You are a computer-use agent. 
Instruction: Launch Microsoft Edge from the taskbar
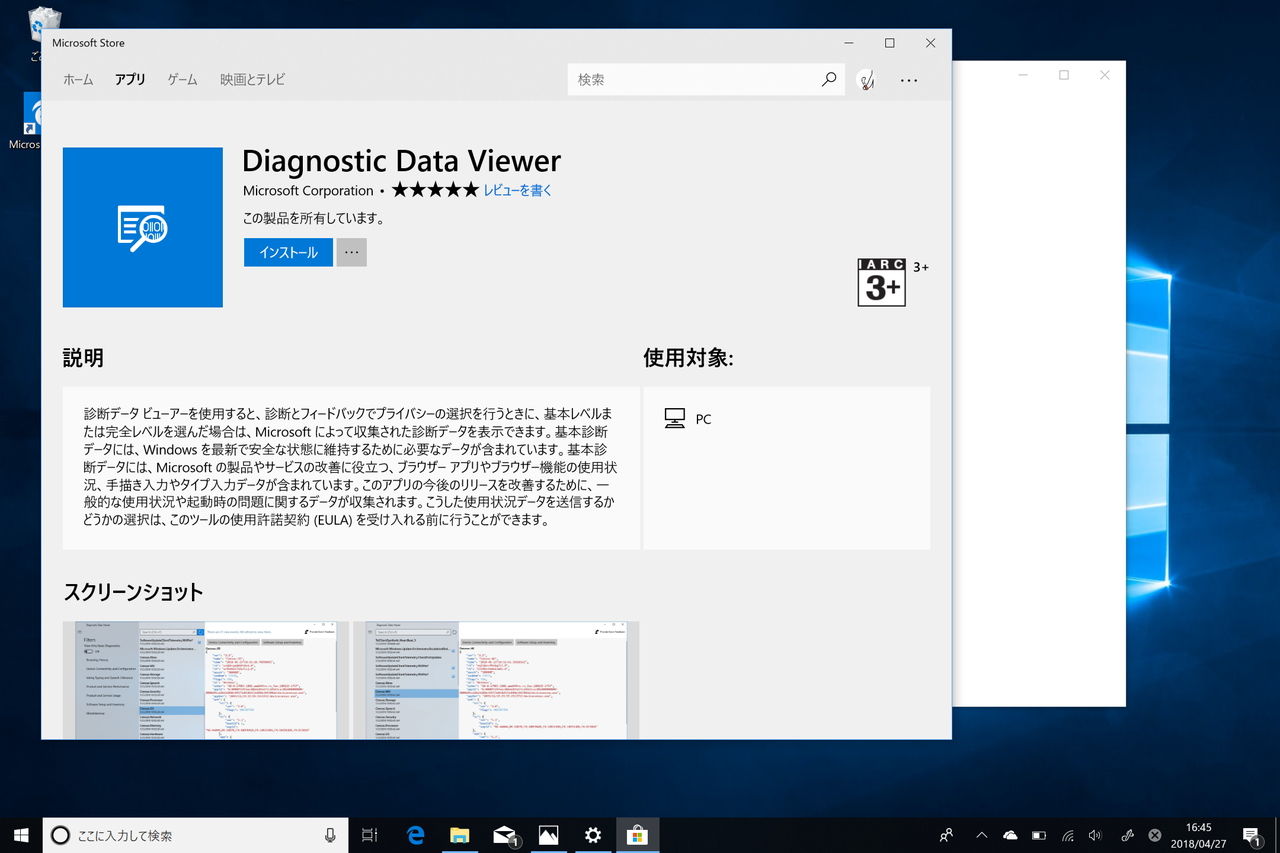click(x=414, y=835)
